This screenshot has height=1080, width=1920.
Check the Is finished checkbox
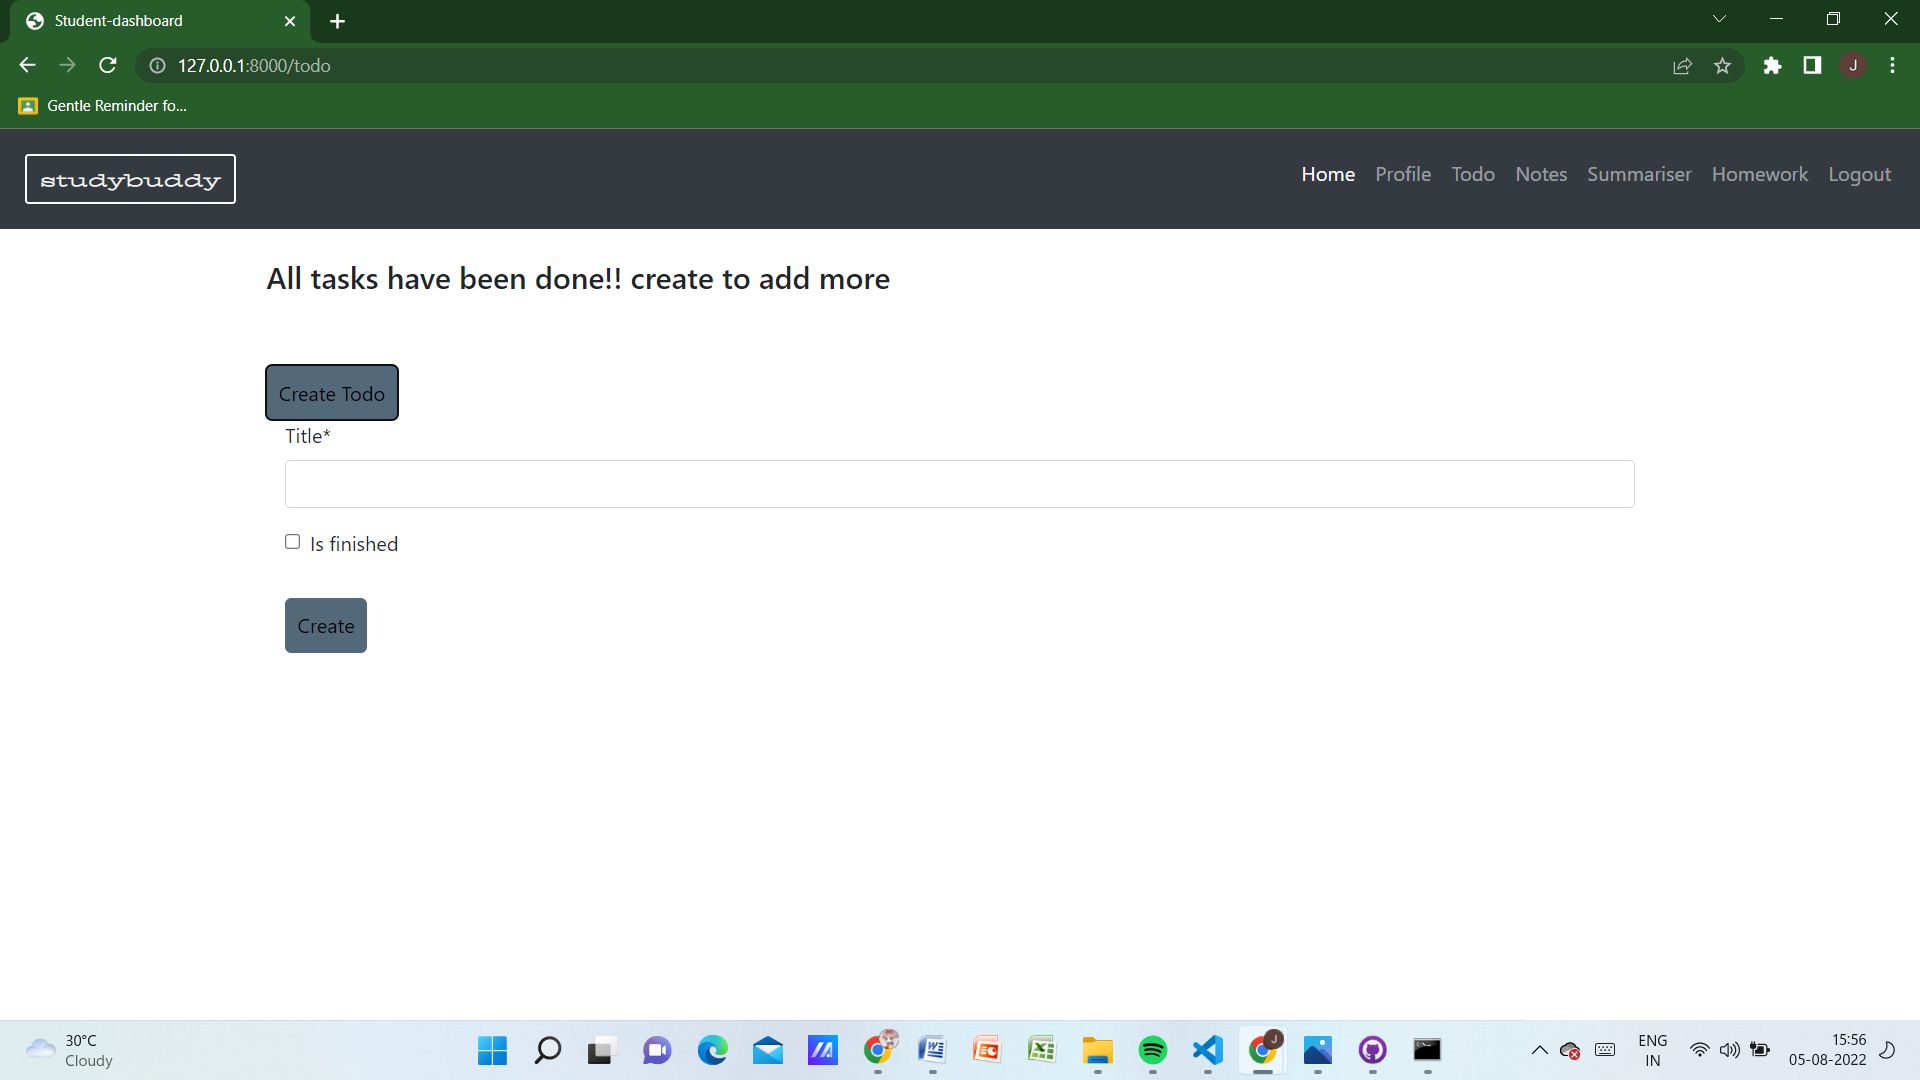[x=292, y=542]
